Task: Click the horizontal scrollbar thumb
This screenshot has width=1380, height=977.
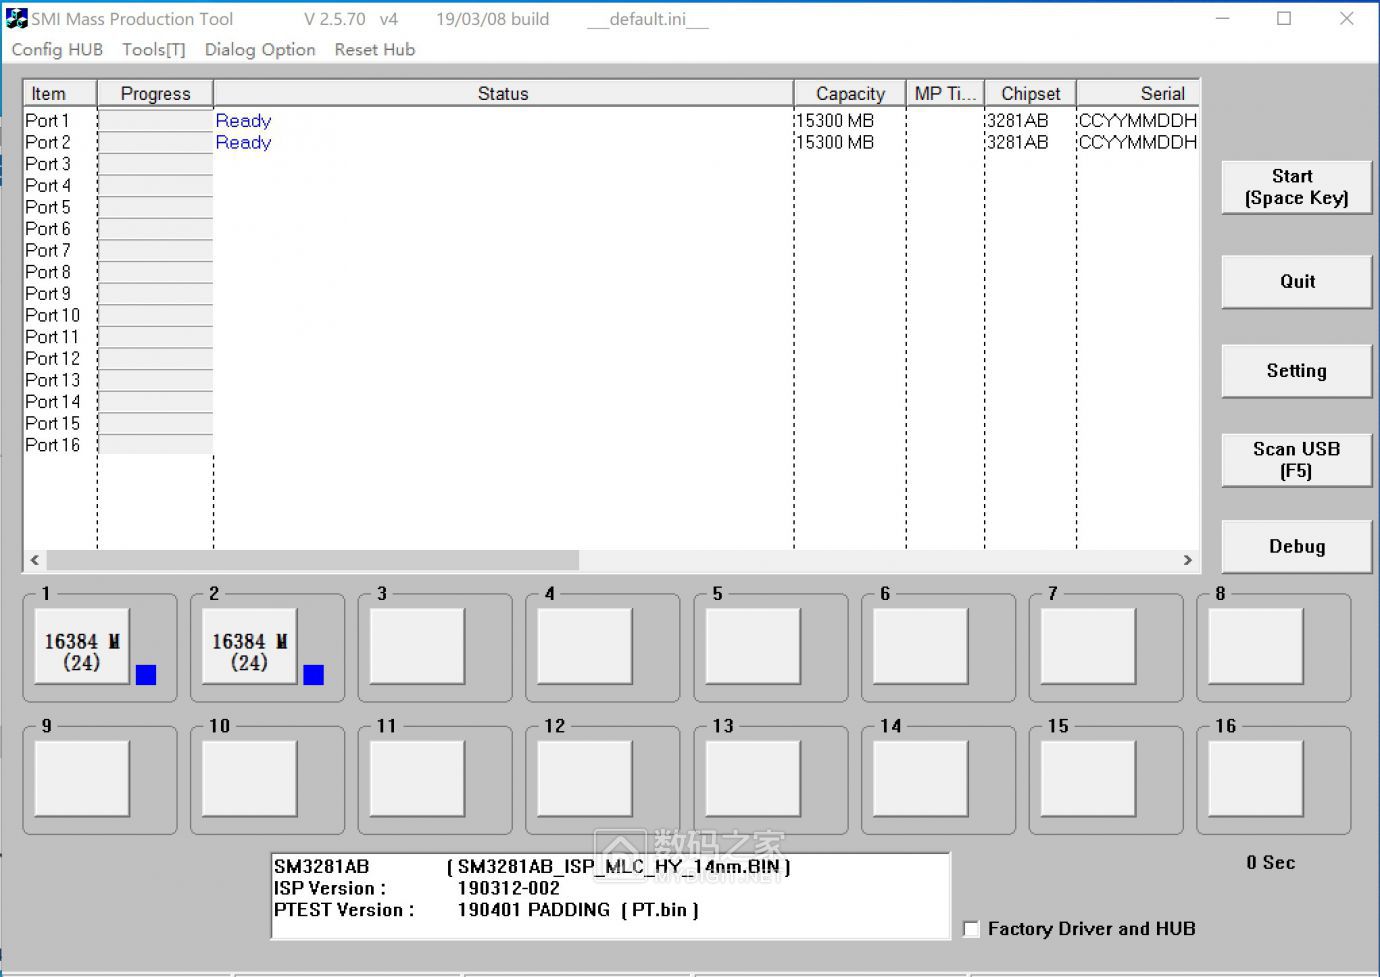Action: pyautogui.click(x=312, y=560)
